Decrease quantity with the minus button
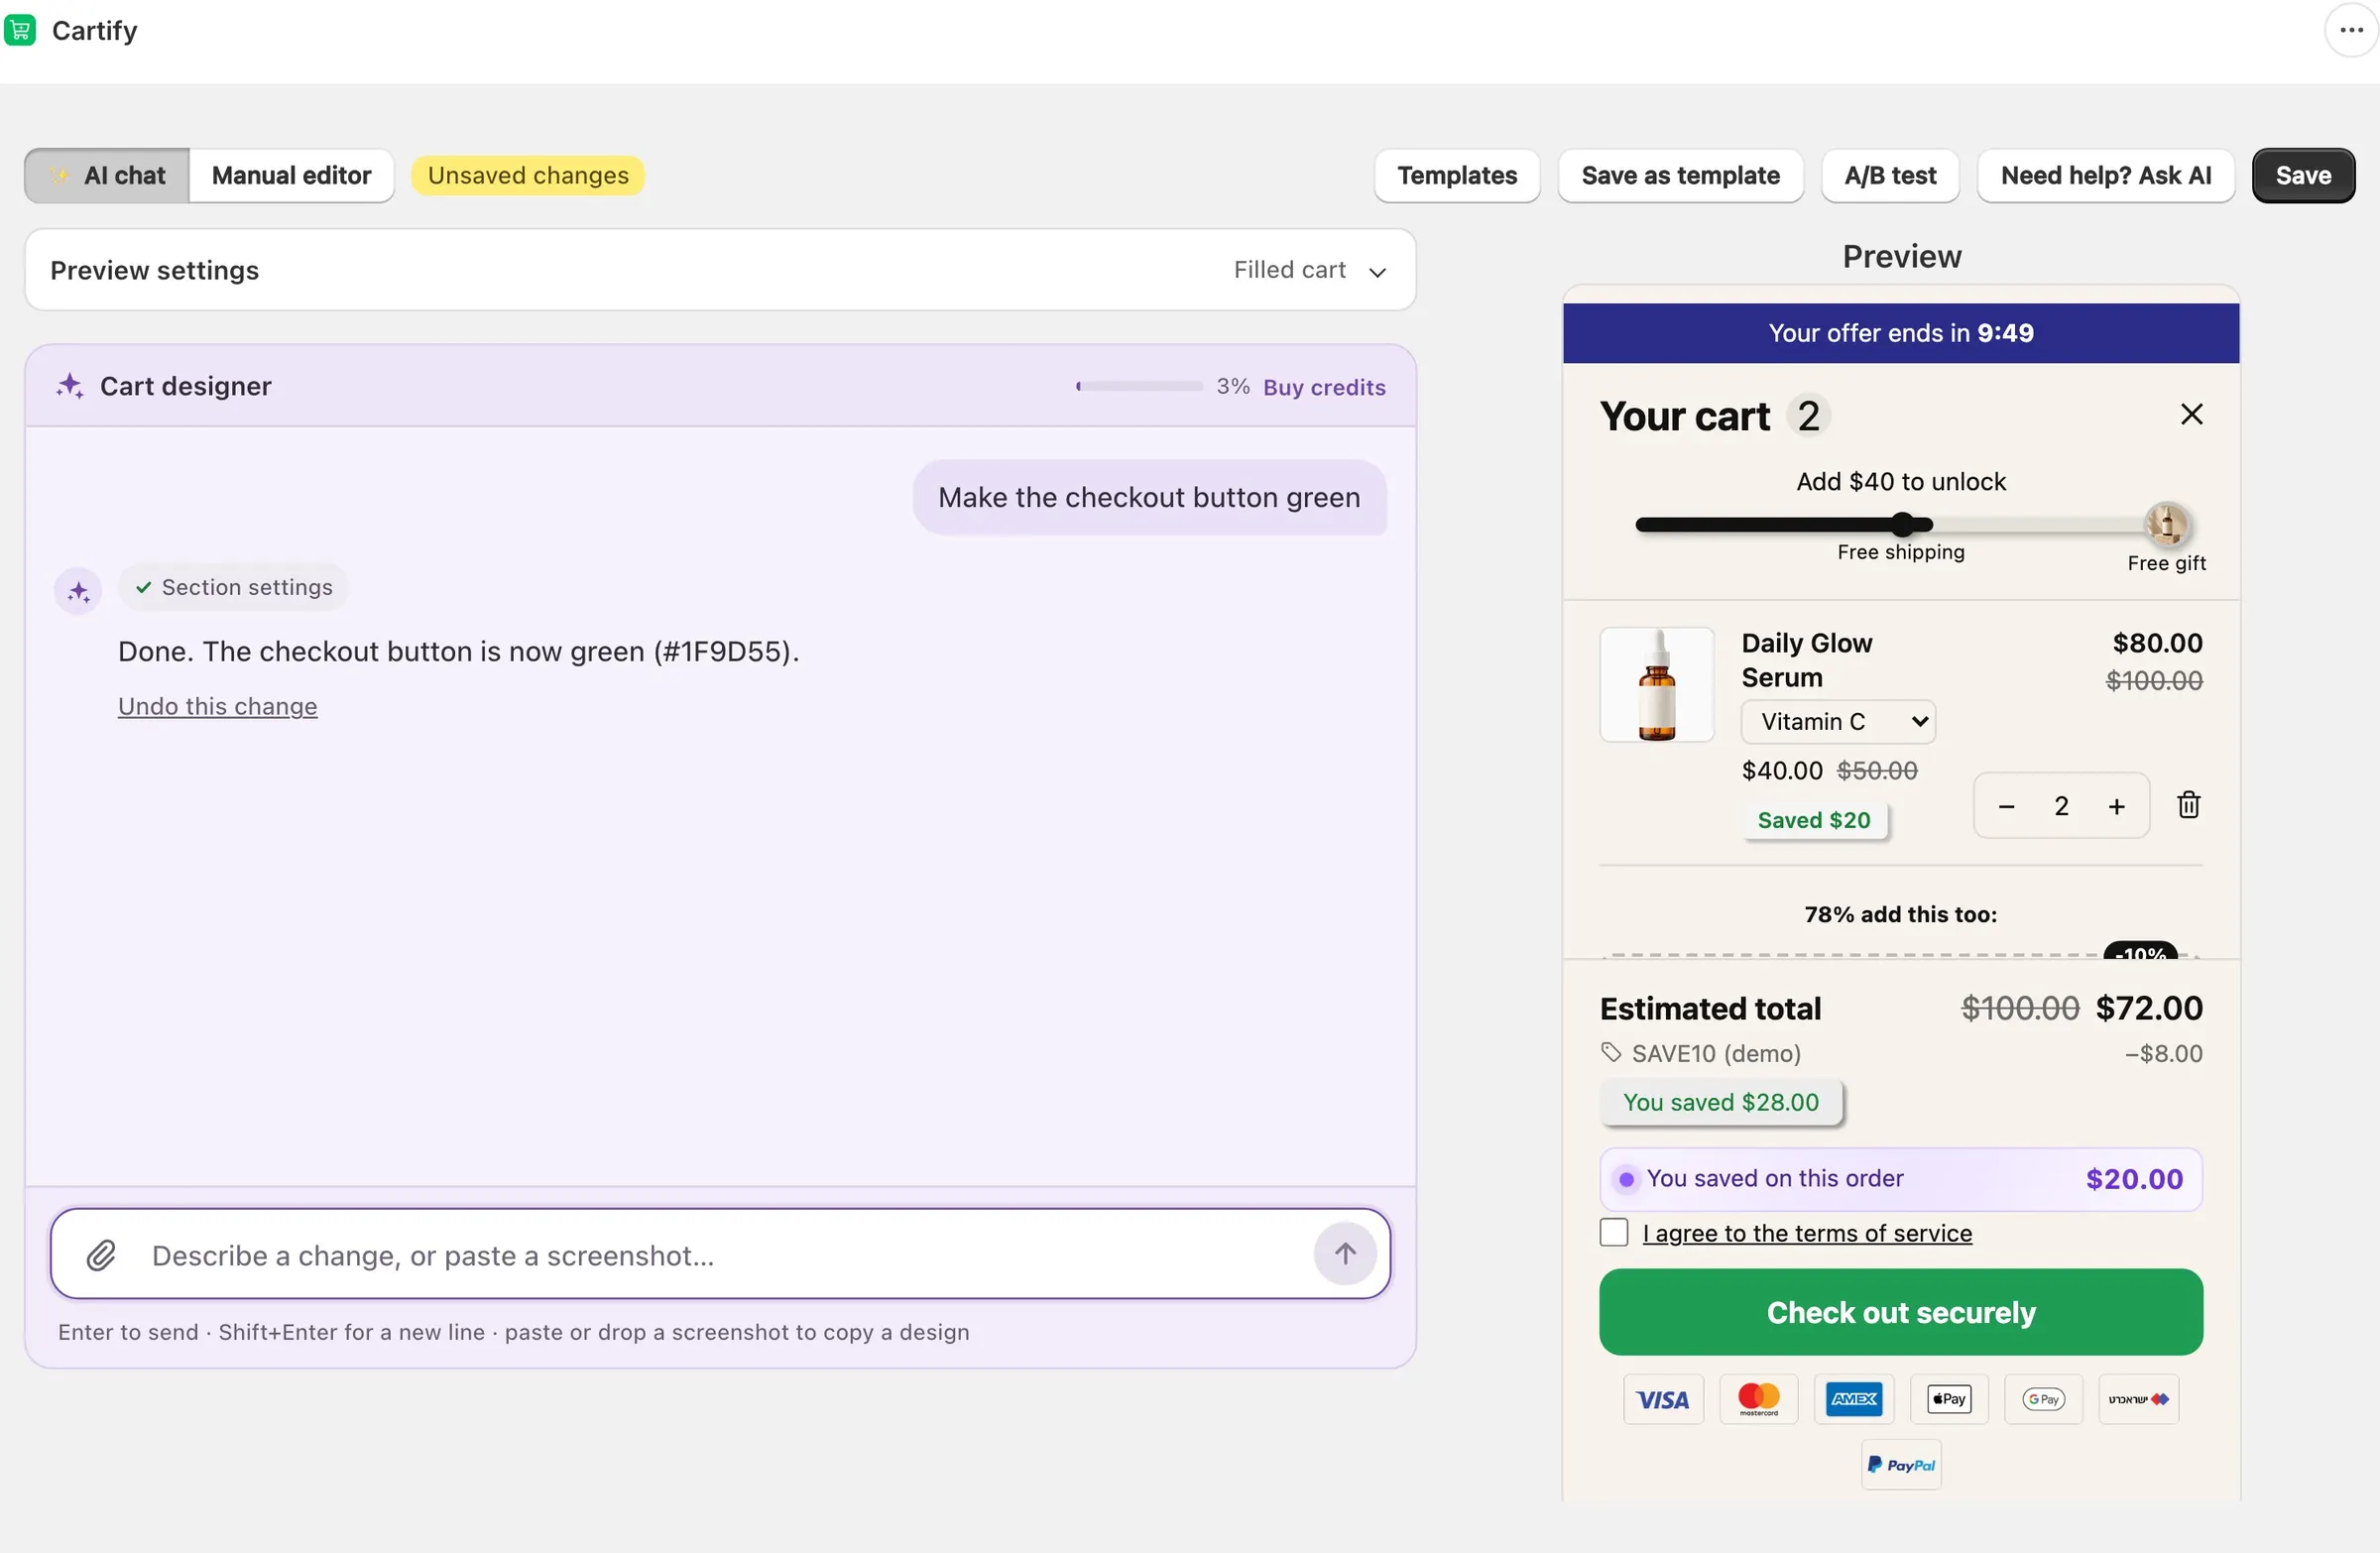Screen dimensions: 2380x1553 click(x=2006, y=806)
